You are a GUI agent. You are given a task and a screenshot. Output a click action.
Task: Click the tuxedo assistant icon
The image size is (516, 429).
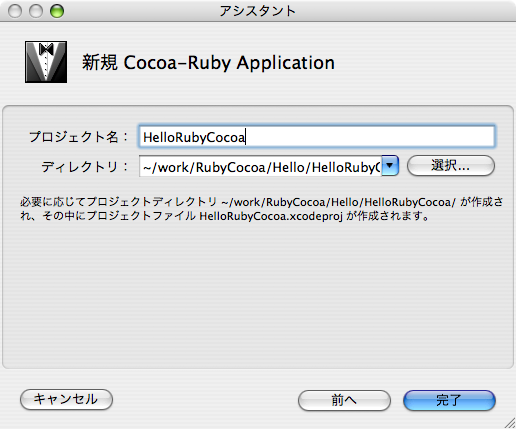(46, 62)
